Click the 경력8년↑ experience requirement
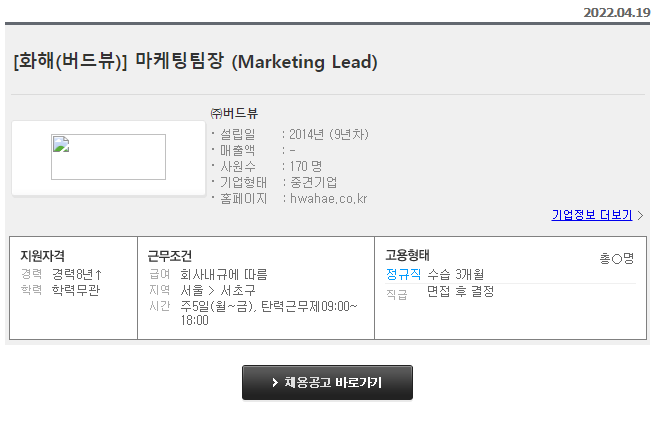The height and width of the screenshot is (443, 659). pos(77,274)
